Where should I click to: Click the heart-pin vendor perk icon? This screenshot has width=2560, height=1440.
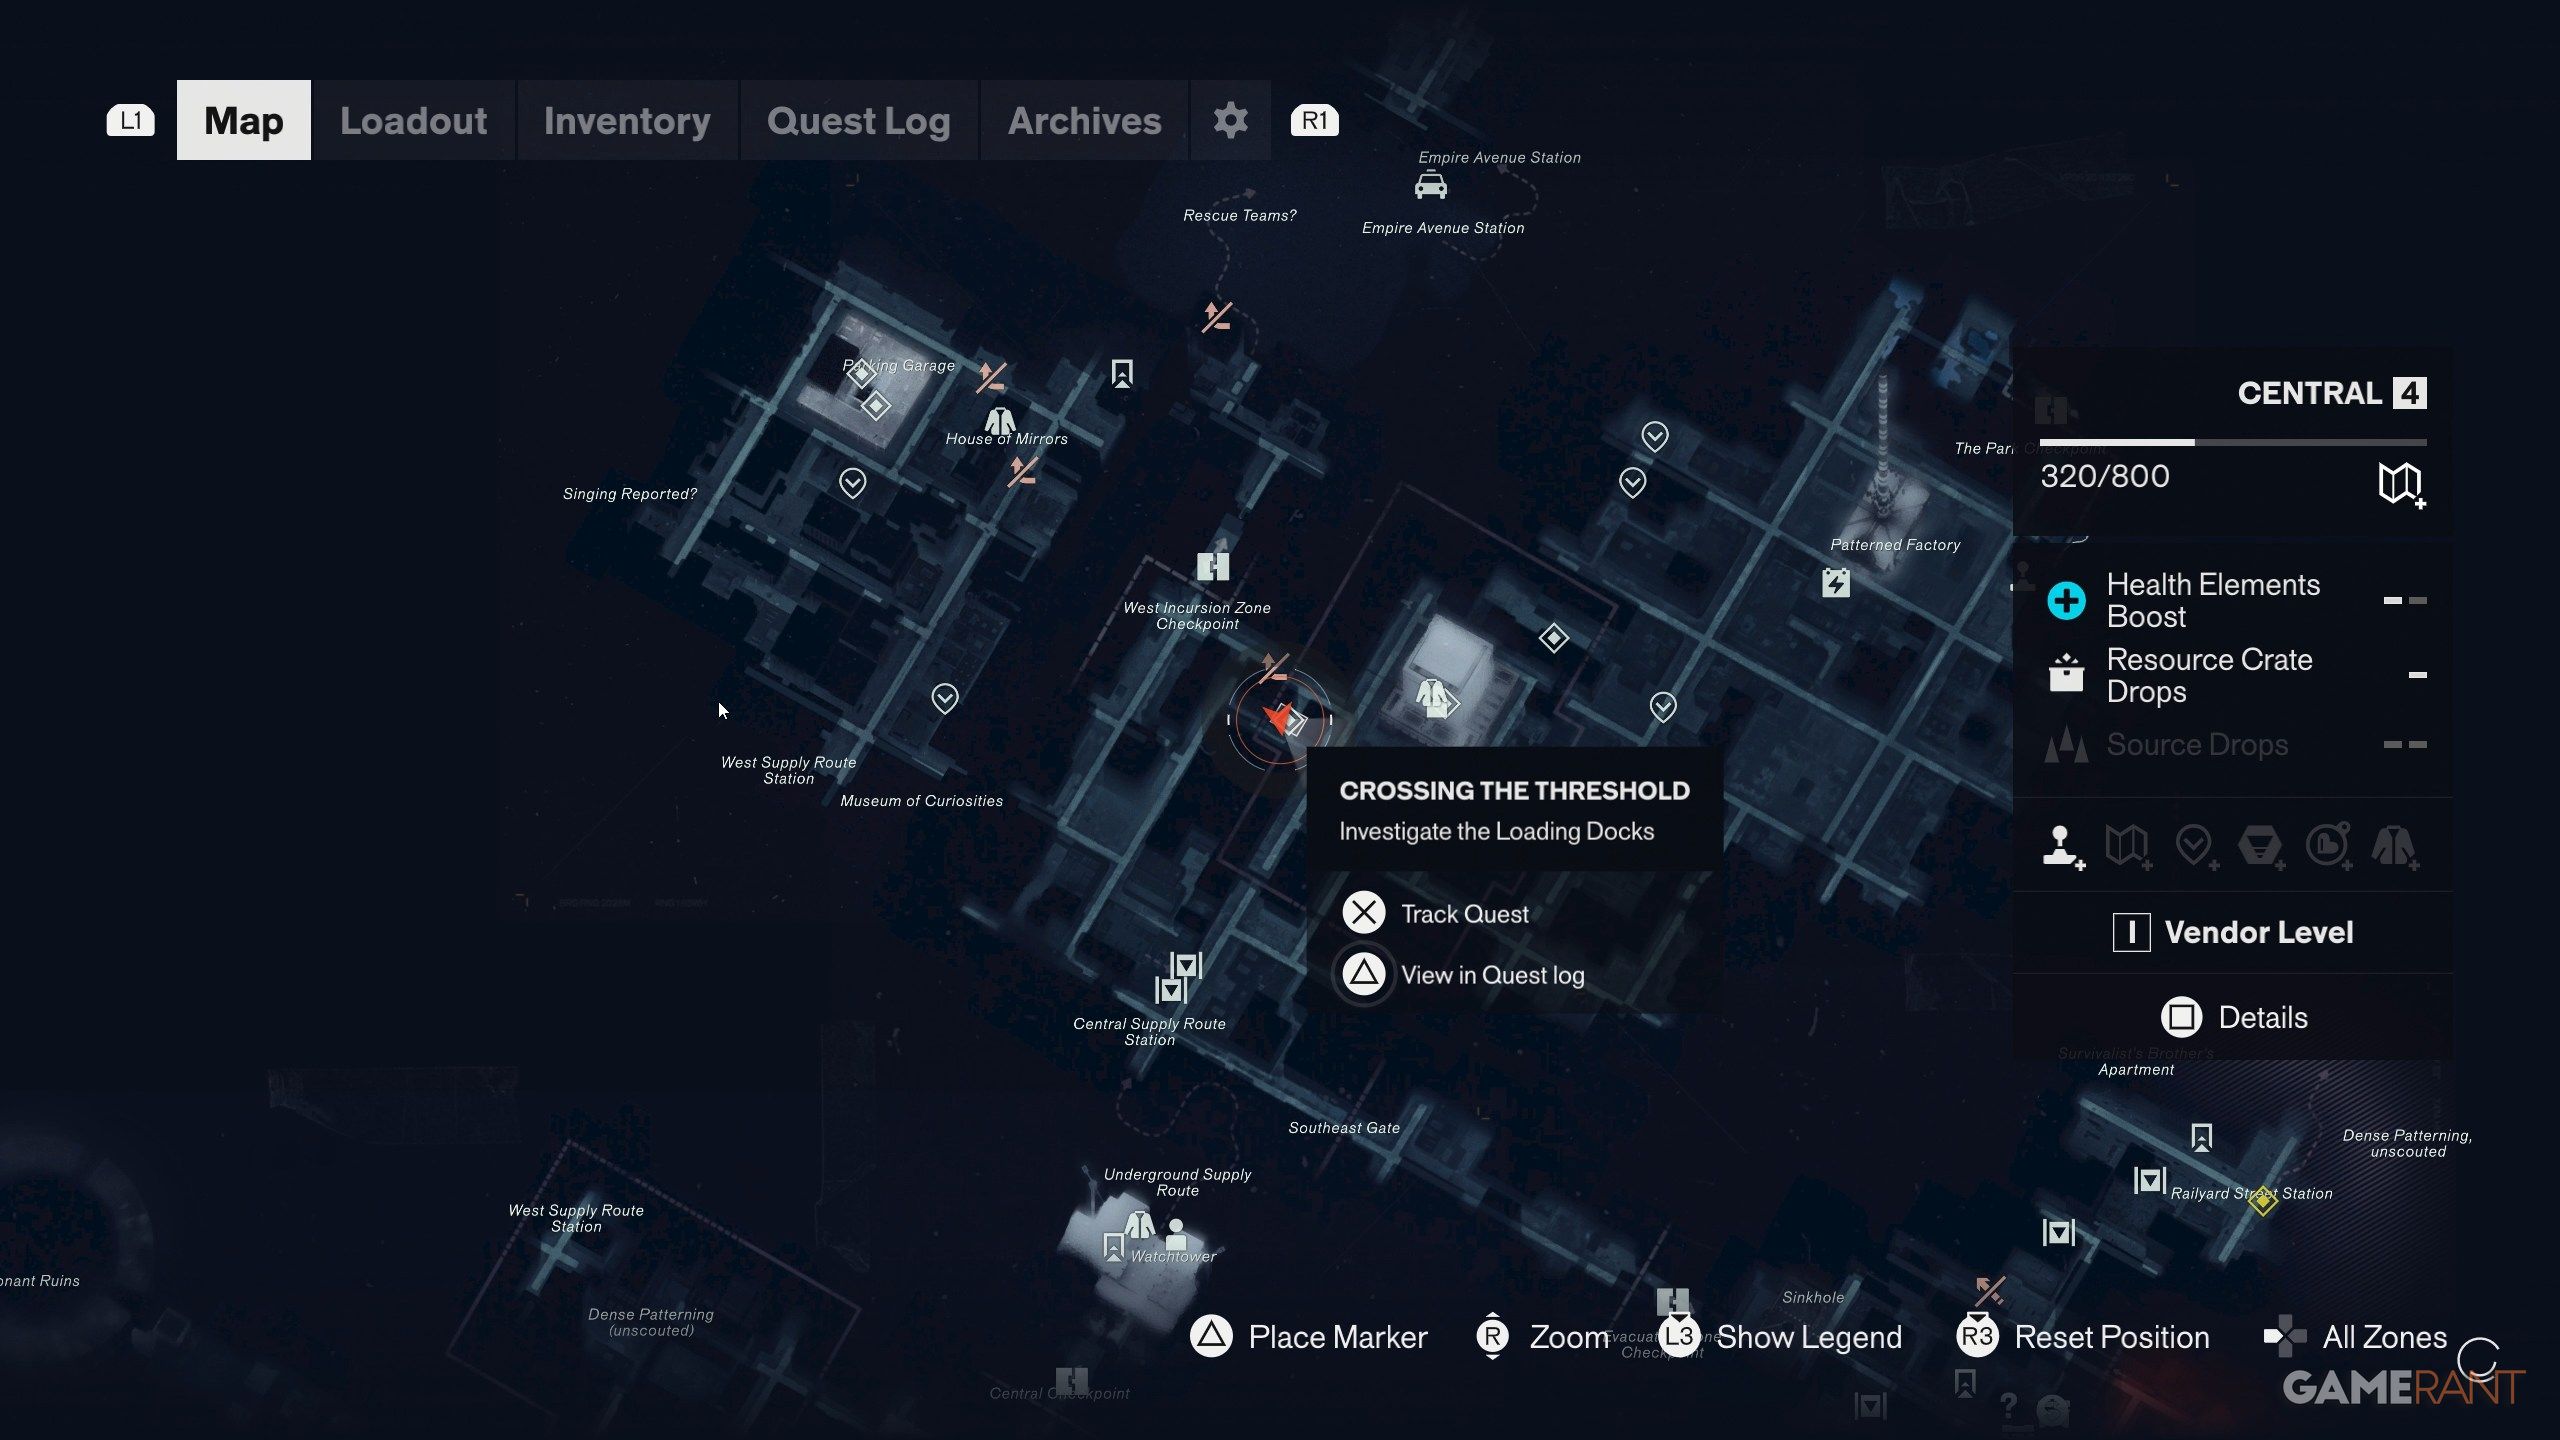[2195, 846]
